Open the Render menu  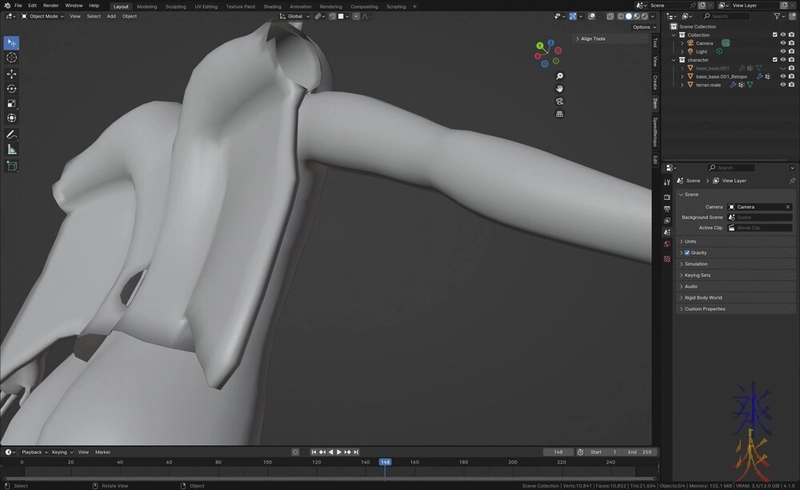(50, 6)
